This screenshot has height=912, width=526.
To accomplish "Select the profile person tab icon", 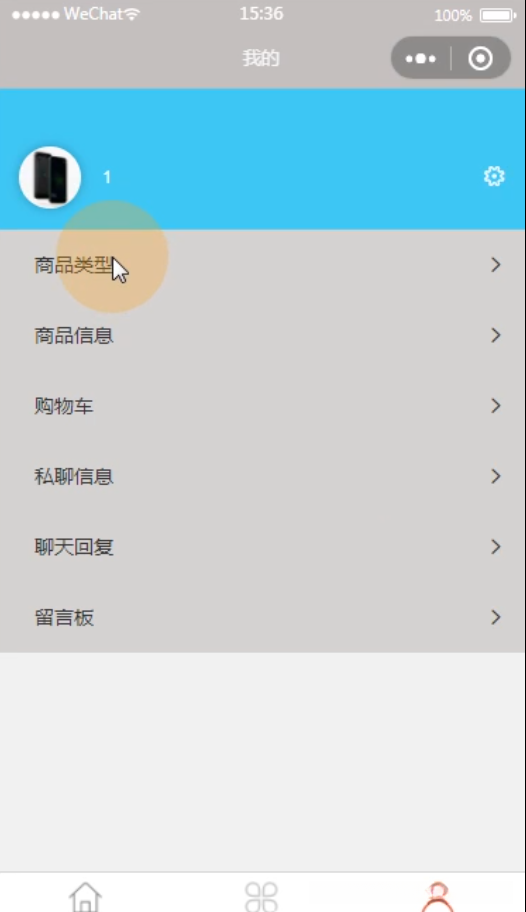I will coord(438,896).
